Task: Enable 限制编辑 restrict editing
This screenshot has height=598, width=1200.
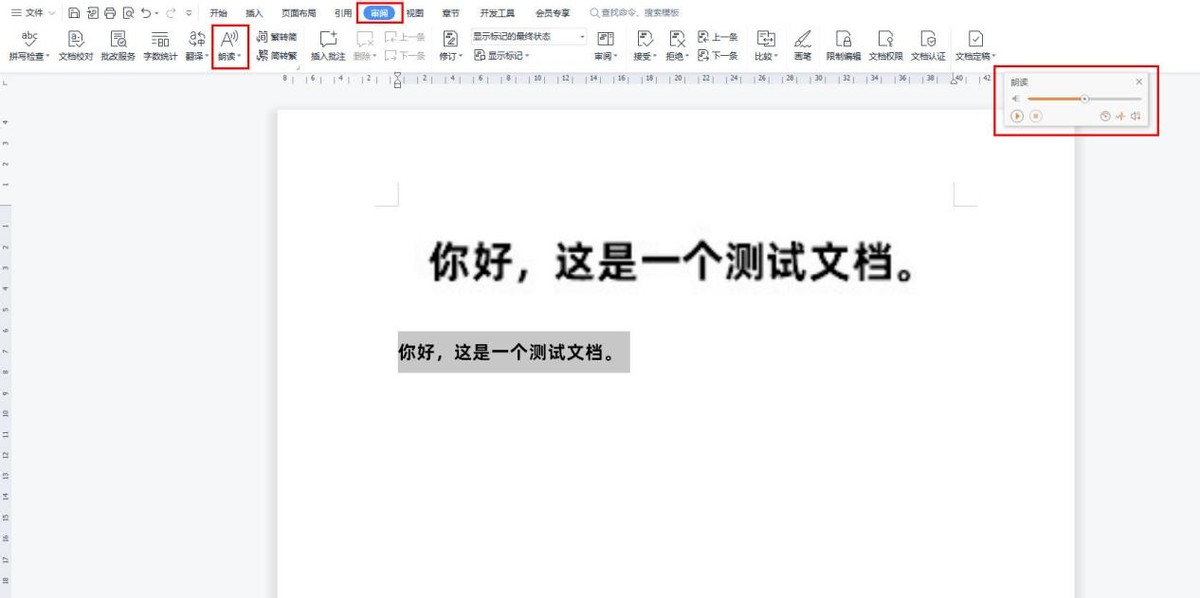Action: [843, 45]
